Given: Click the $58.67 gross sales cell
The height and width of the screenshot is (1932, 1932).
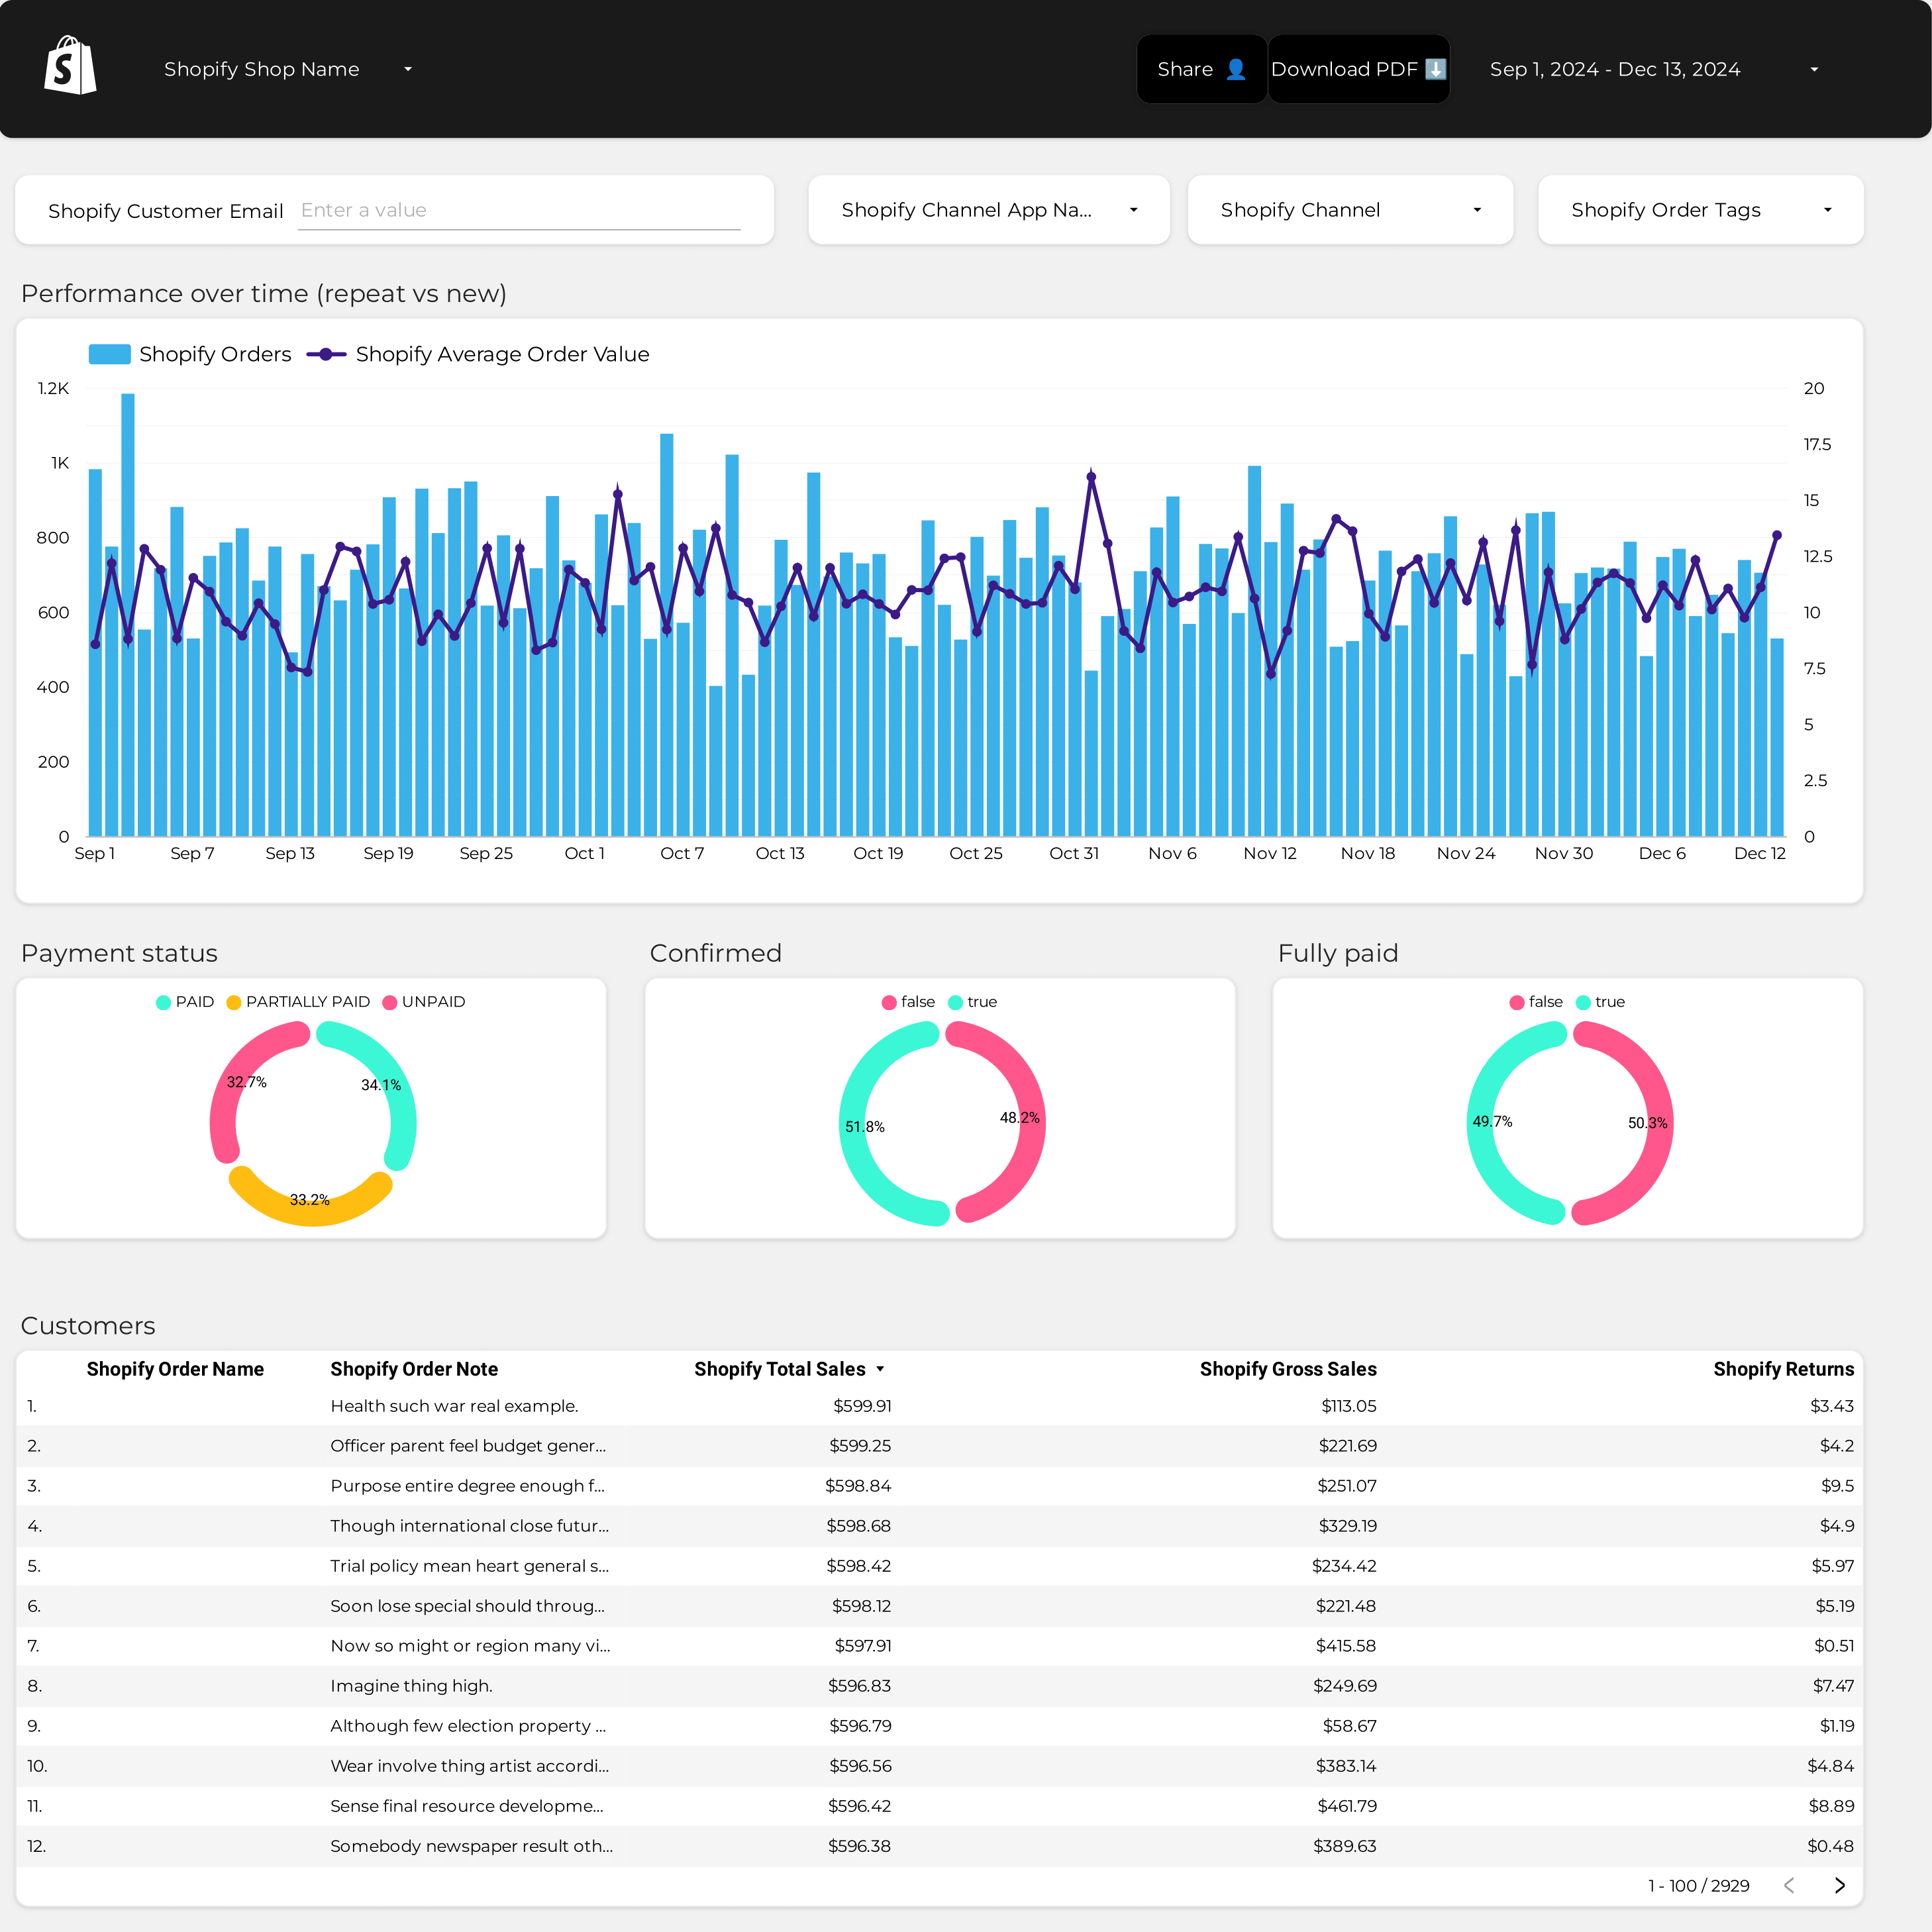Looking at the screenshot, I should pos(1349,1726).
